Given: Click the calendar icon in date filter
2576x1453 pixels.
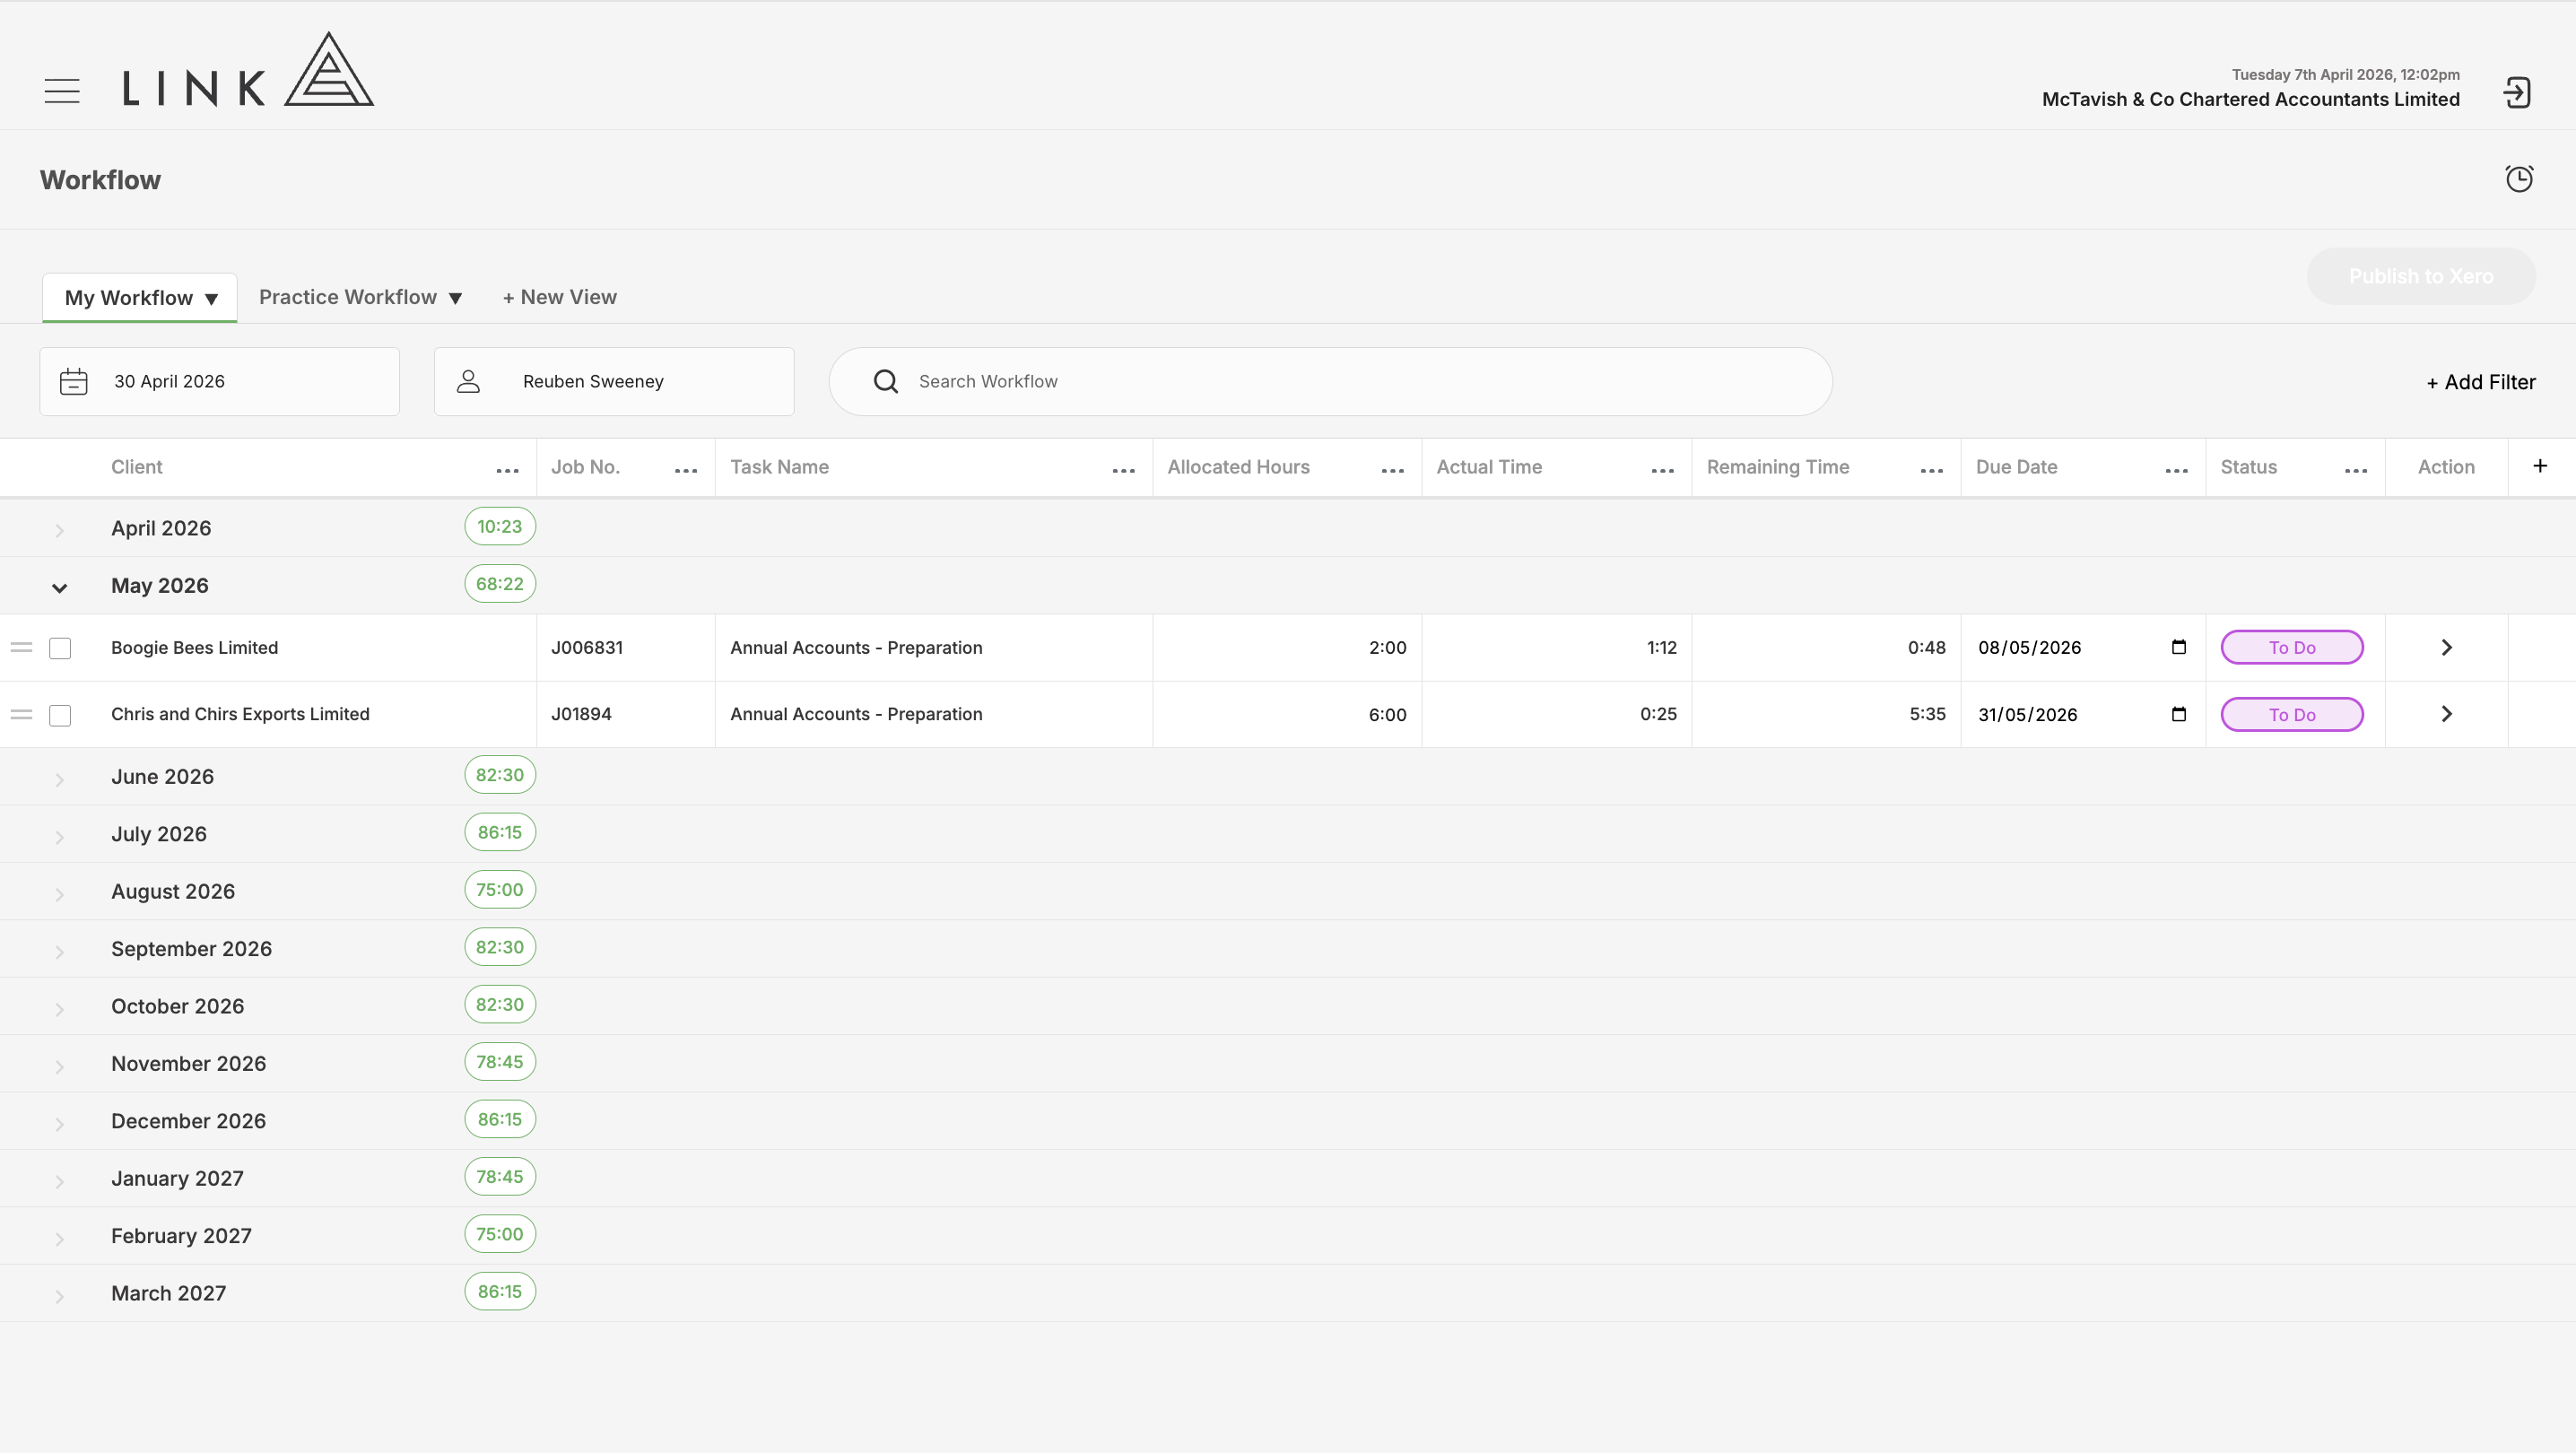Looking at the screenshot, I should pyautogui.click(x=74, y=382).
